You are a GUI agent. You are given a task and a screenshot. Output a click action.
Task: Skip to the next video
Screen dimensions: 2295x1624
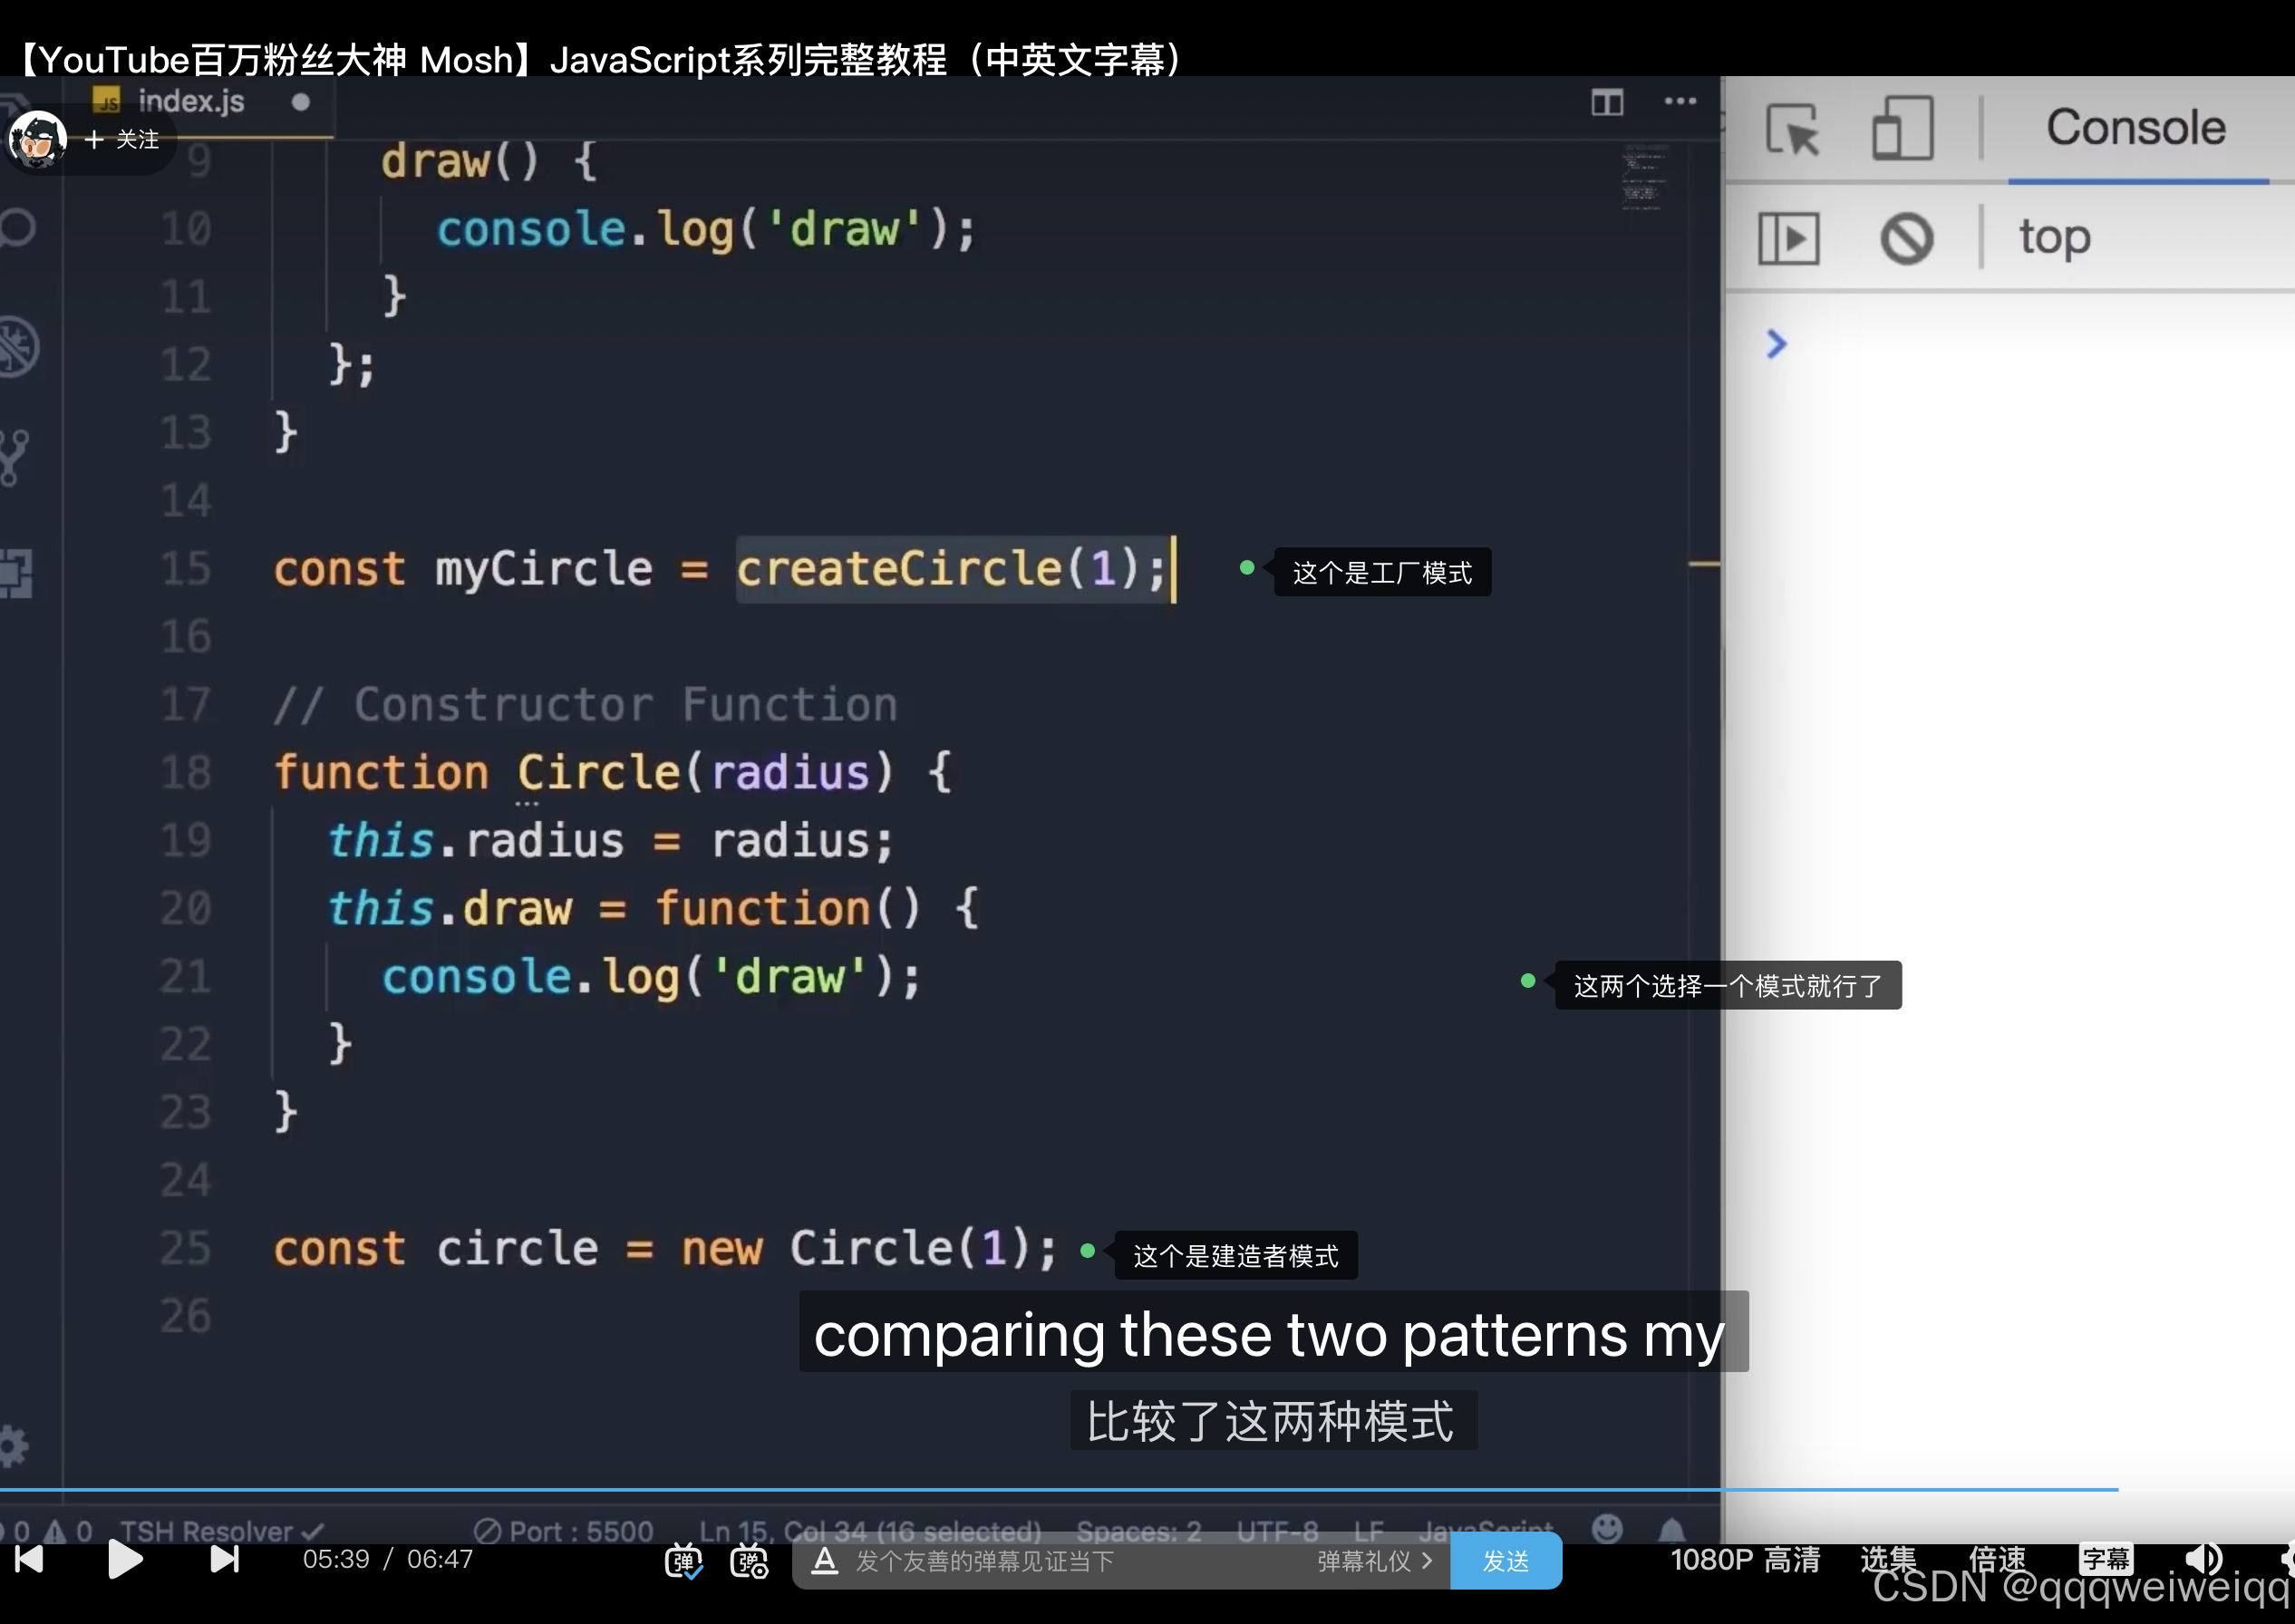click(x=225, y=1559)
